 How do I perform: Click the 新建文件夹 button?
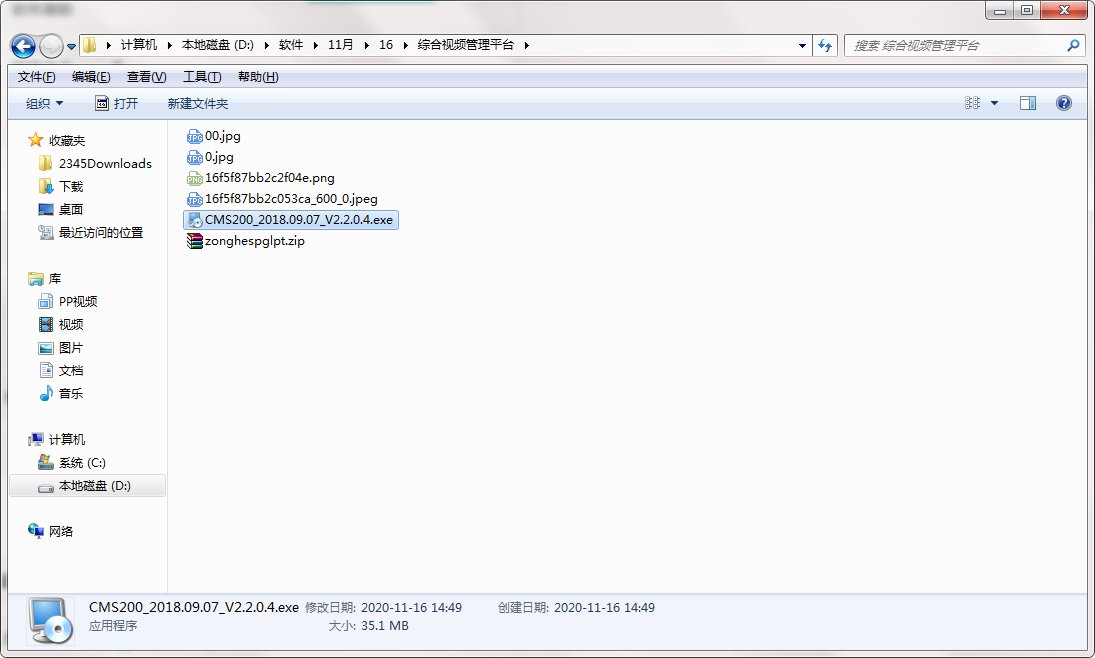click(x=198, y=103)
